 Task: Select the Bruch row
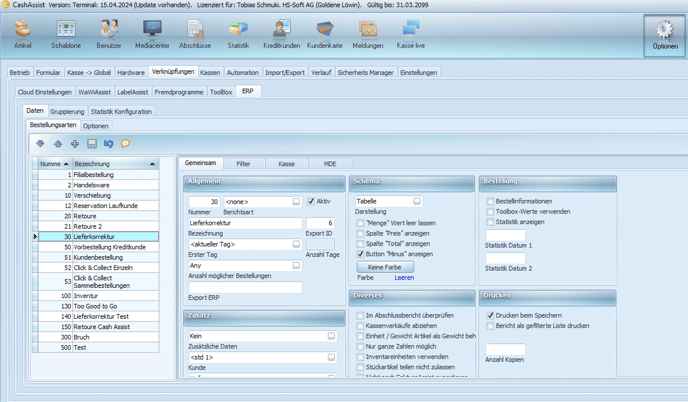click(x=98, y=337)
